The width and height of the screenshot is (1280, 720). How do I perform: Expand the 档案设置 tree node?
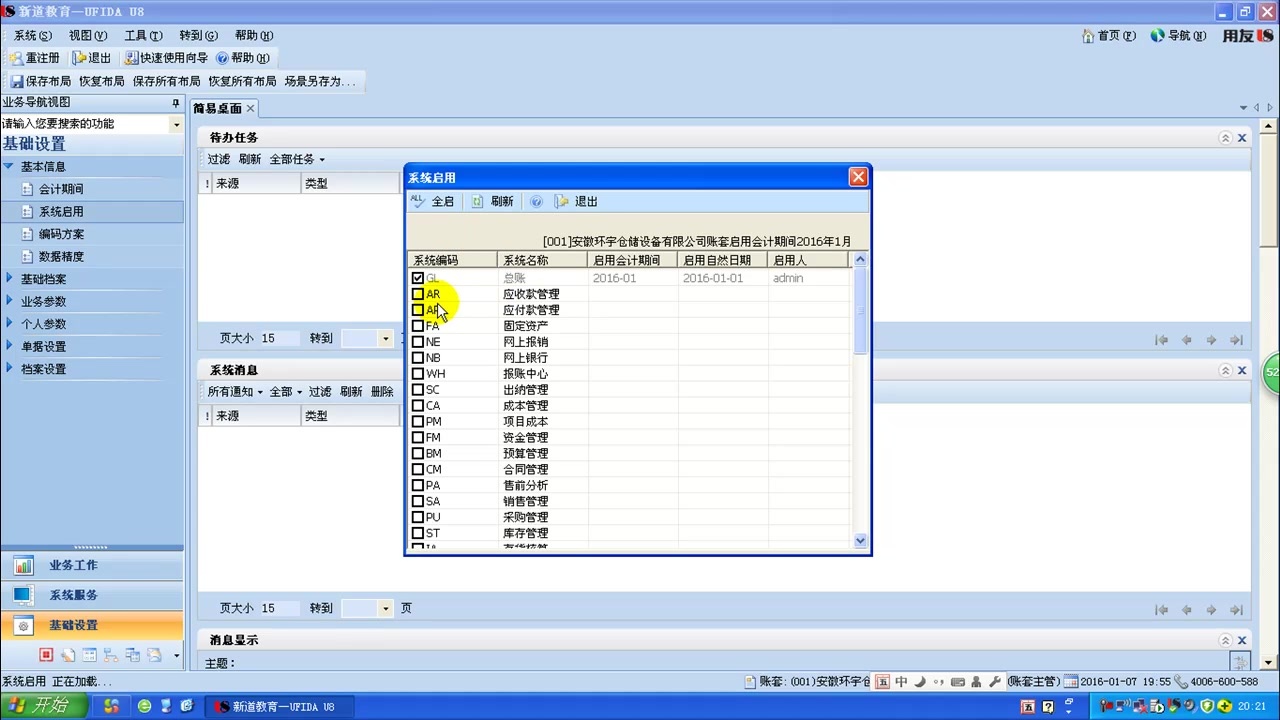pos(9,369)
